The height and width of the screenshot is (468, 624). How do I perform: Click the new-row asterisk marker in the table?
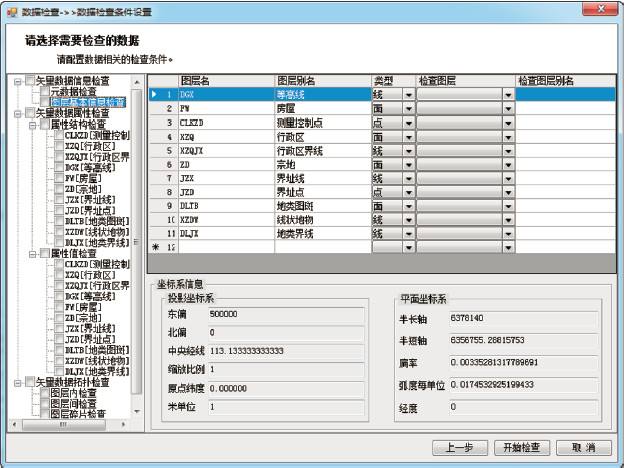154,245
